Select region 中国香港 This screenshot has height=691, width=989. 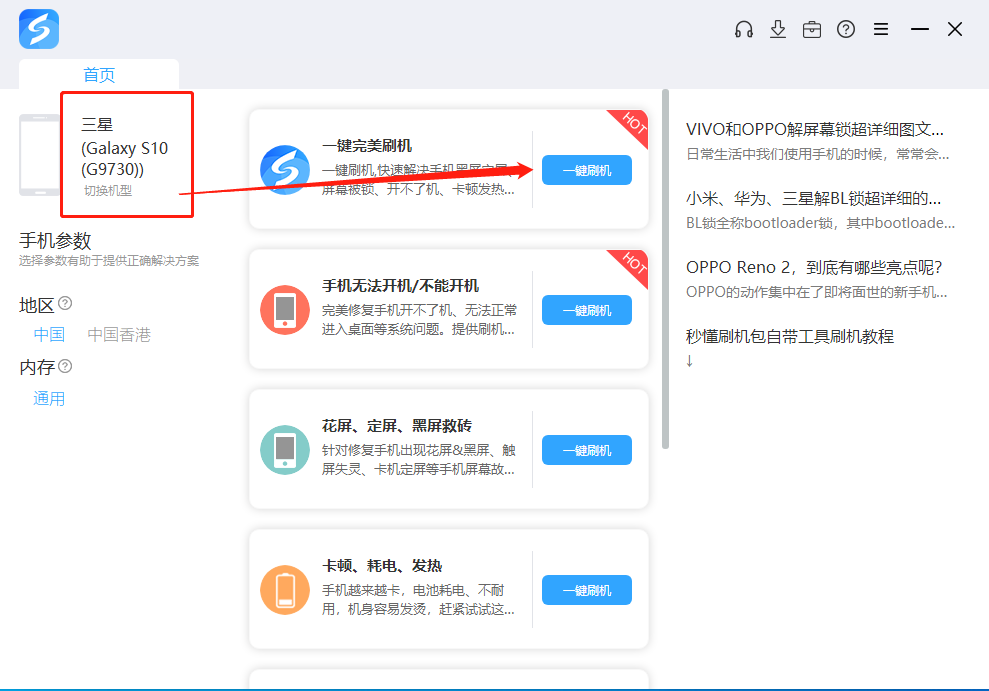pyautogui.click(x=119, y=334)
